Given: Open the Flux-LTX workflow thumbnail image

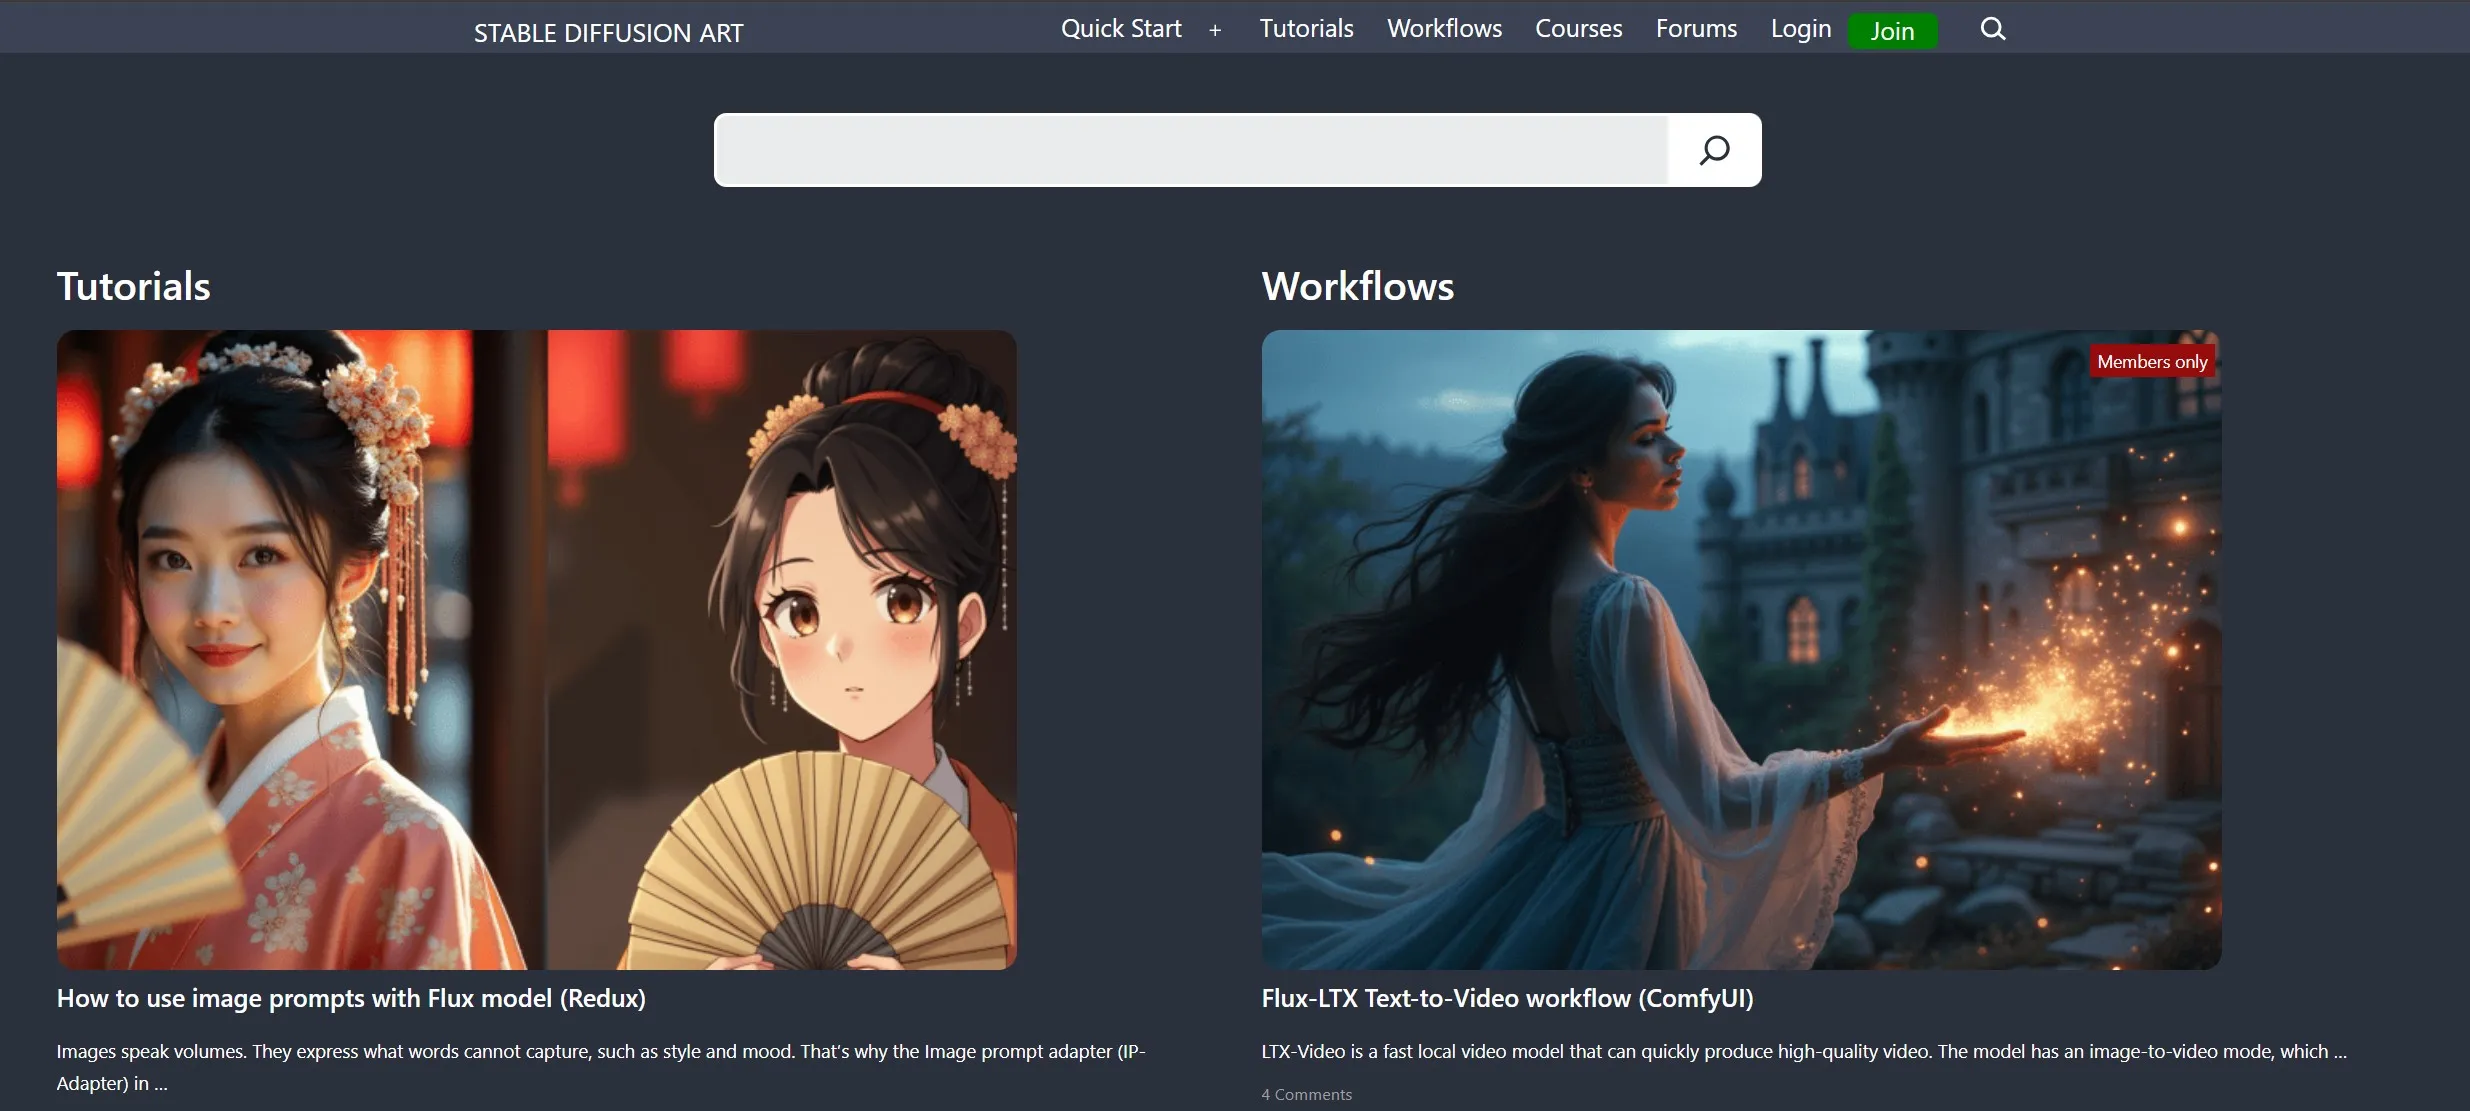Looking at the screenshot, I should (x=1740, y=650).
